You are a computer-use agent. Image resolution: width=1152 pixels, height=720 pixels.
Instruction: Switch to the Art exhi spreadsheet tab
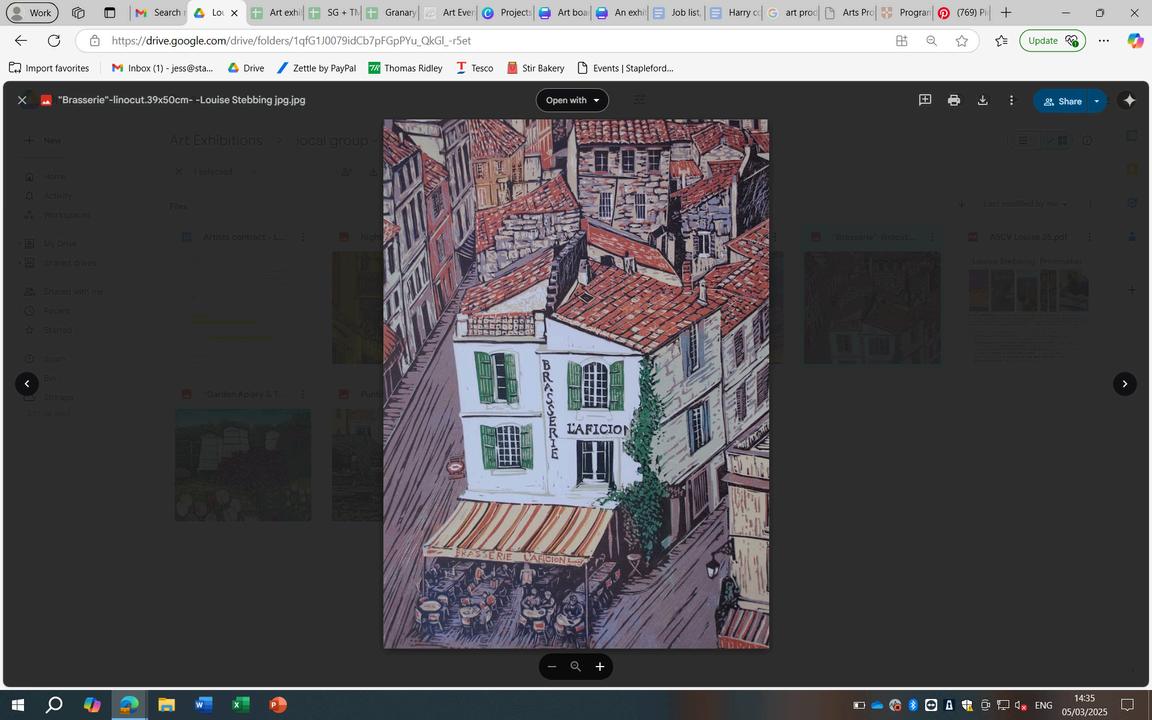[x=276, y=12]
